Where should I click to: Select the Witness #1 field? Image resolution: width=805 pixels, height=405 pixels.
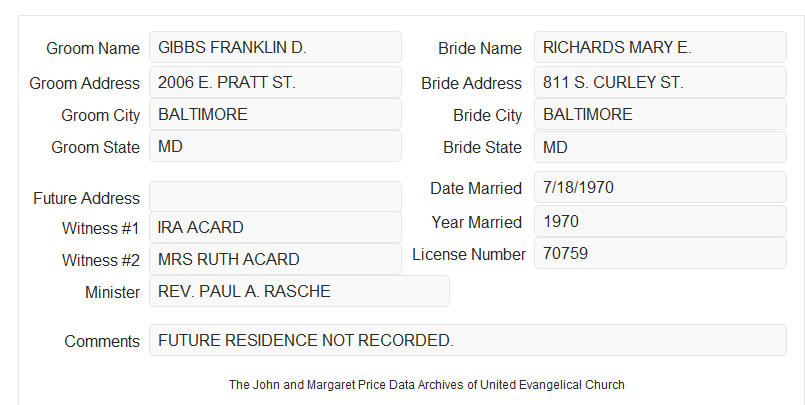click(275, 227)
